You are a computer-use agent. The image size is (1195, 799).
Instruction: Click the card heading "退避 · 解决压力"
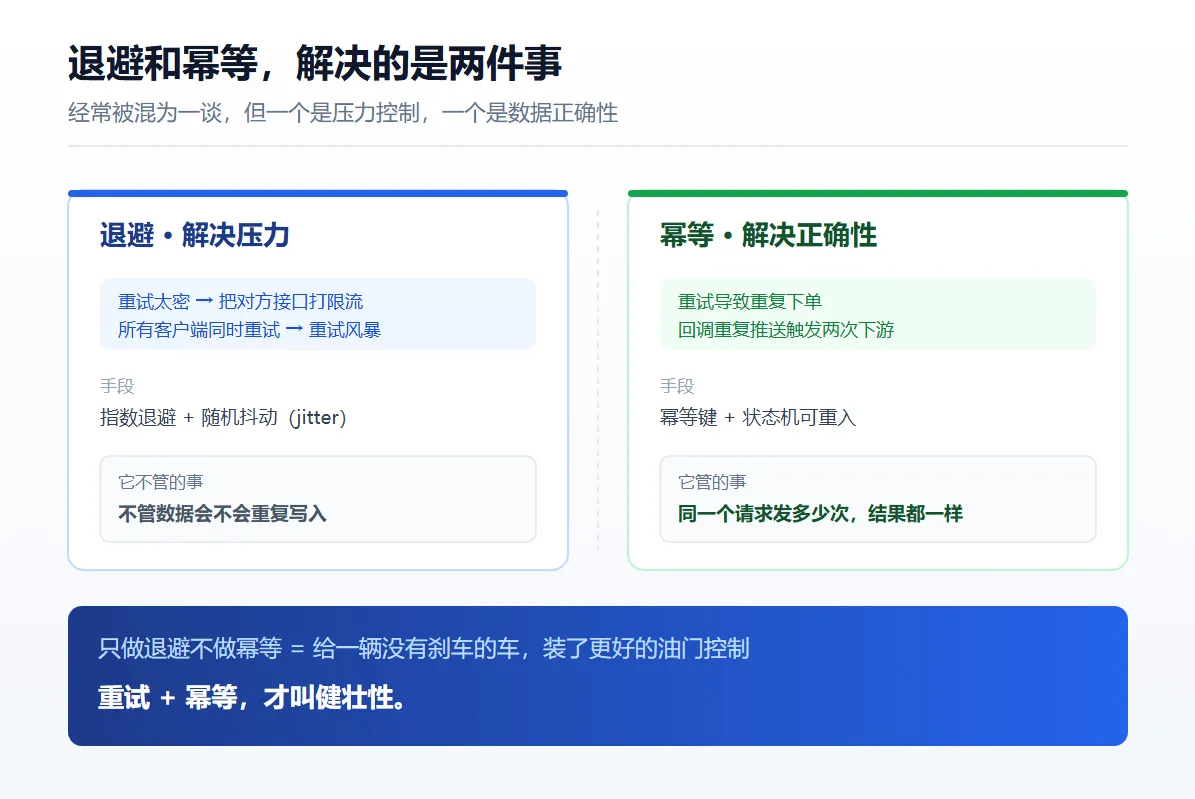click(194, 235)
